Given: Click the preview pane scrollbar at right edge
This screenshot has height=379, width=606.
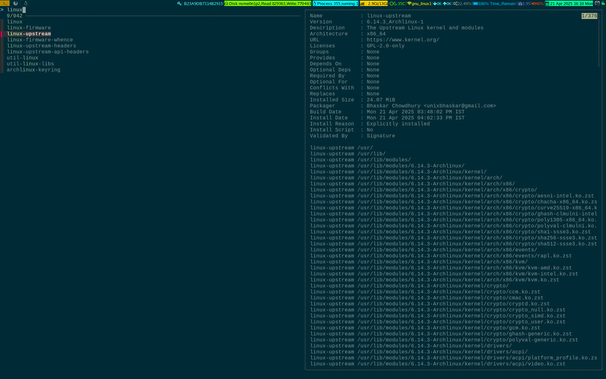Looking at the screenshot, I should pos(599,40).
